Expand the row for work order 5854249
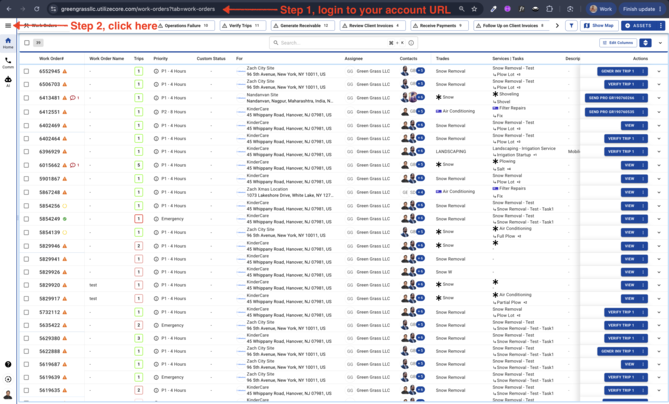The height and width of the screenshot is (404, 669). (x=659, y=219)
